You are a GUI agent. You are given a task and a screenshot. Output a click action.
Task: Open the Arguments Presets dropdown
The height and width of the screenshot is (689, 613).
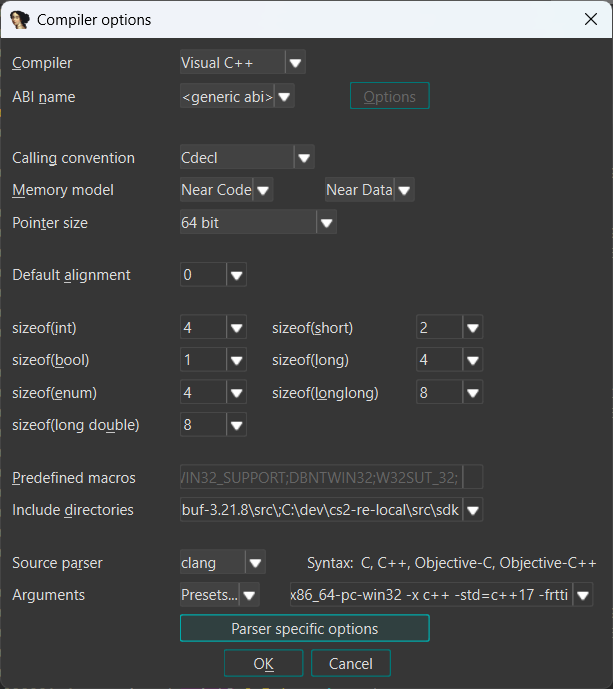(219, 595)
